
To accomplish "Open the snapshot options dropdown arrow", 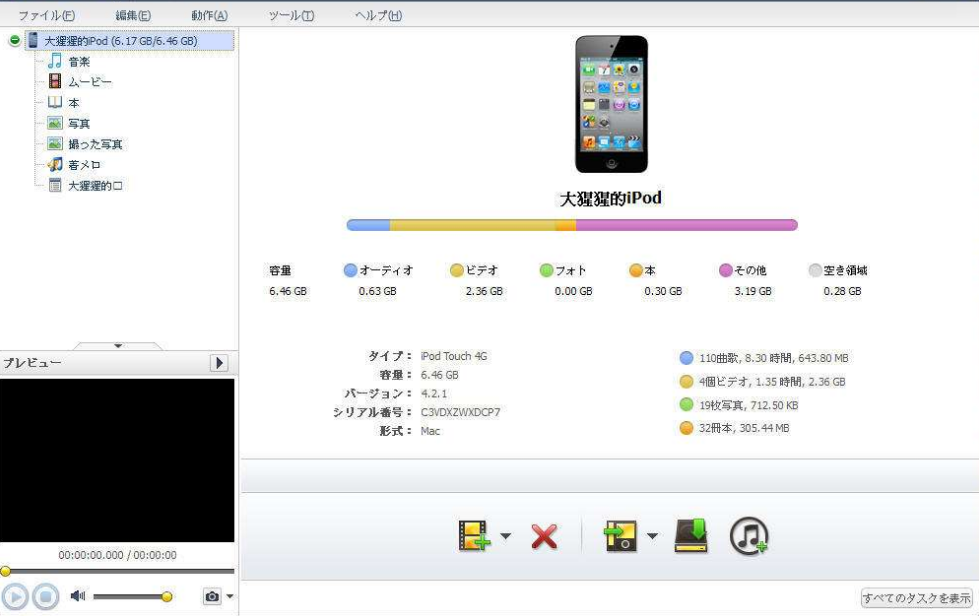I will [230, 597].
